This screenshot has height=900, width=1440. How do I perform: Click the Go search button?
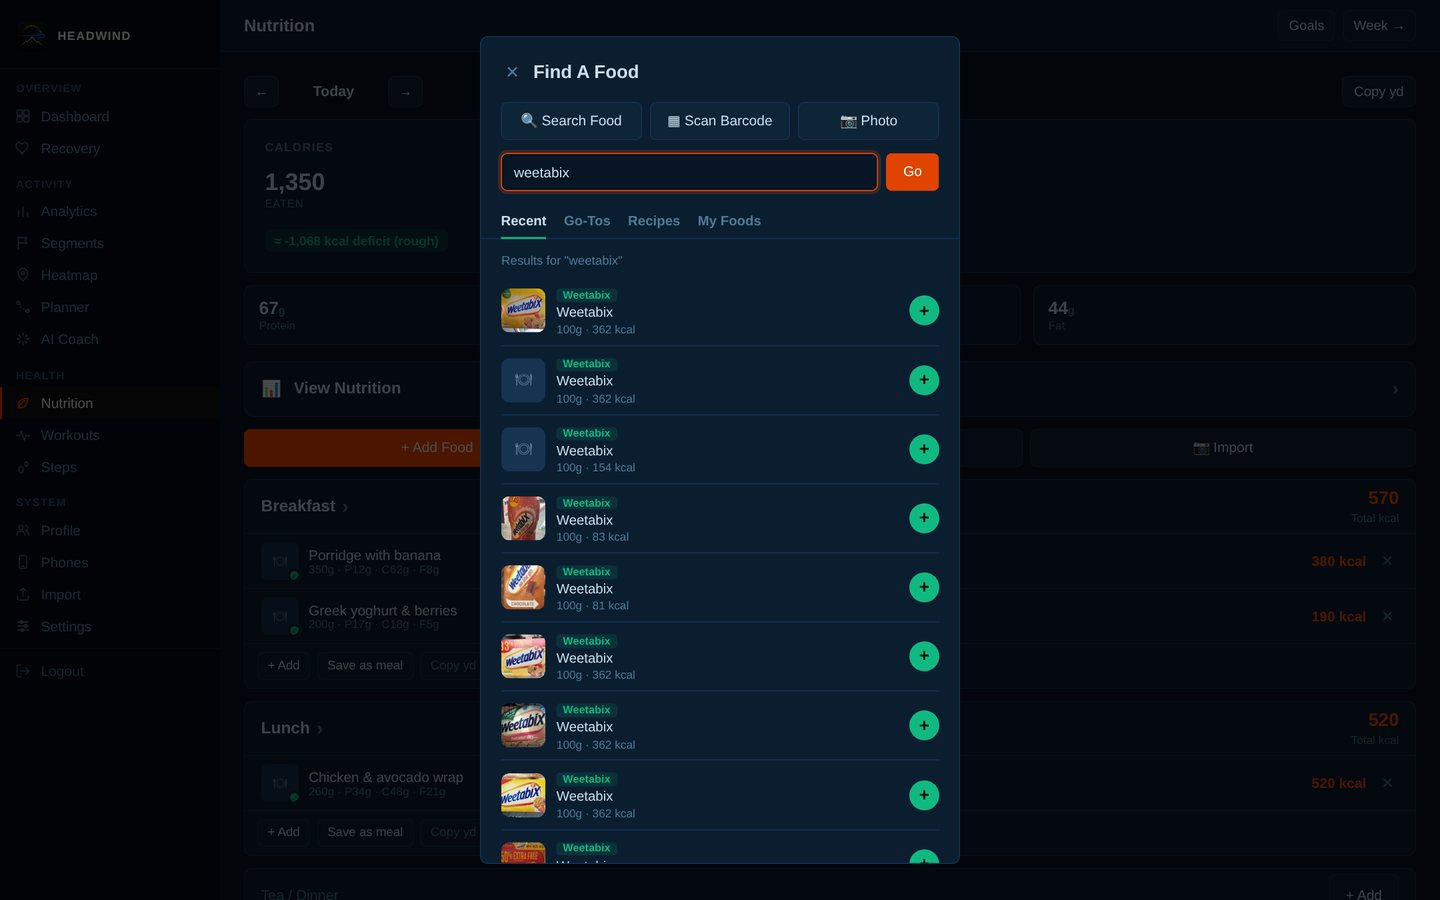[912, 172]
